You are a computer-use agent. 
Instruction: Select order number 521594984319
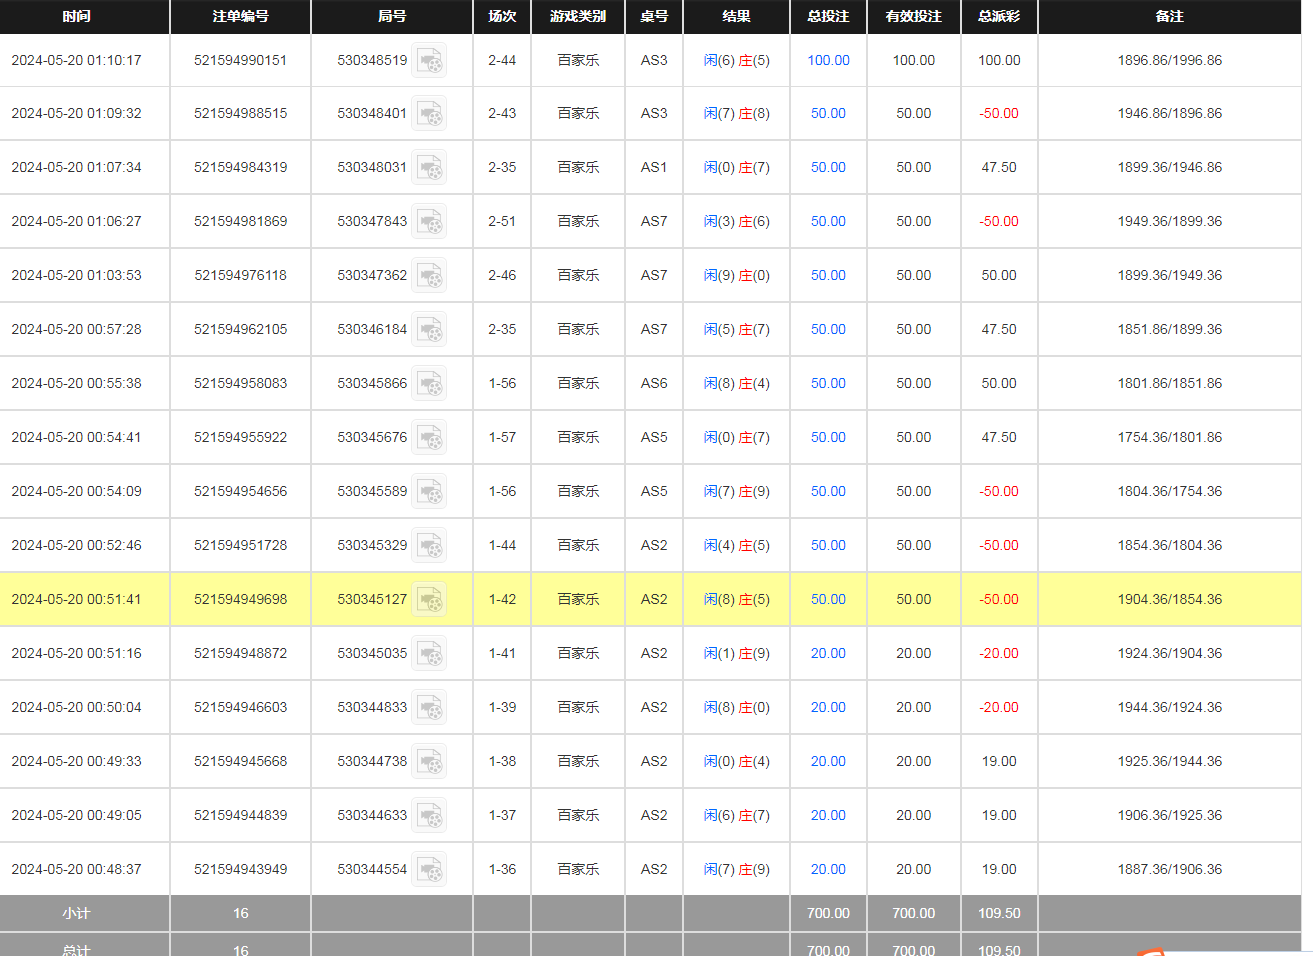(240, 167)
